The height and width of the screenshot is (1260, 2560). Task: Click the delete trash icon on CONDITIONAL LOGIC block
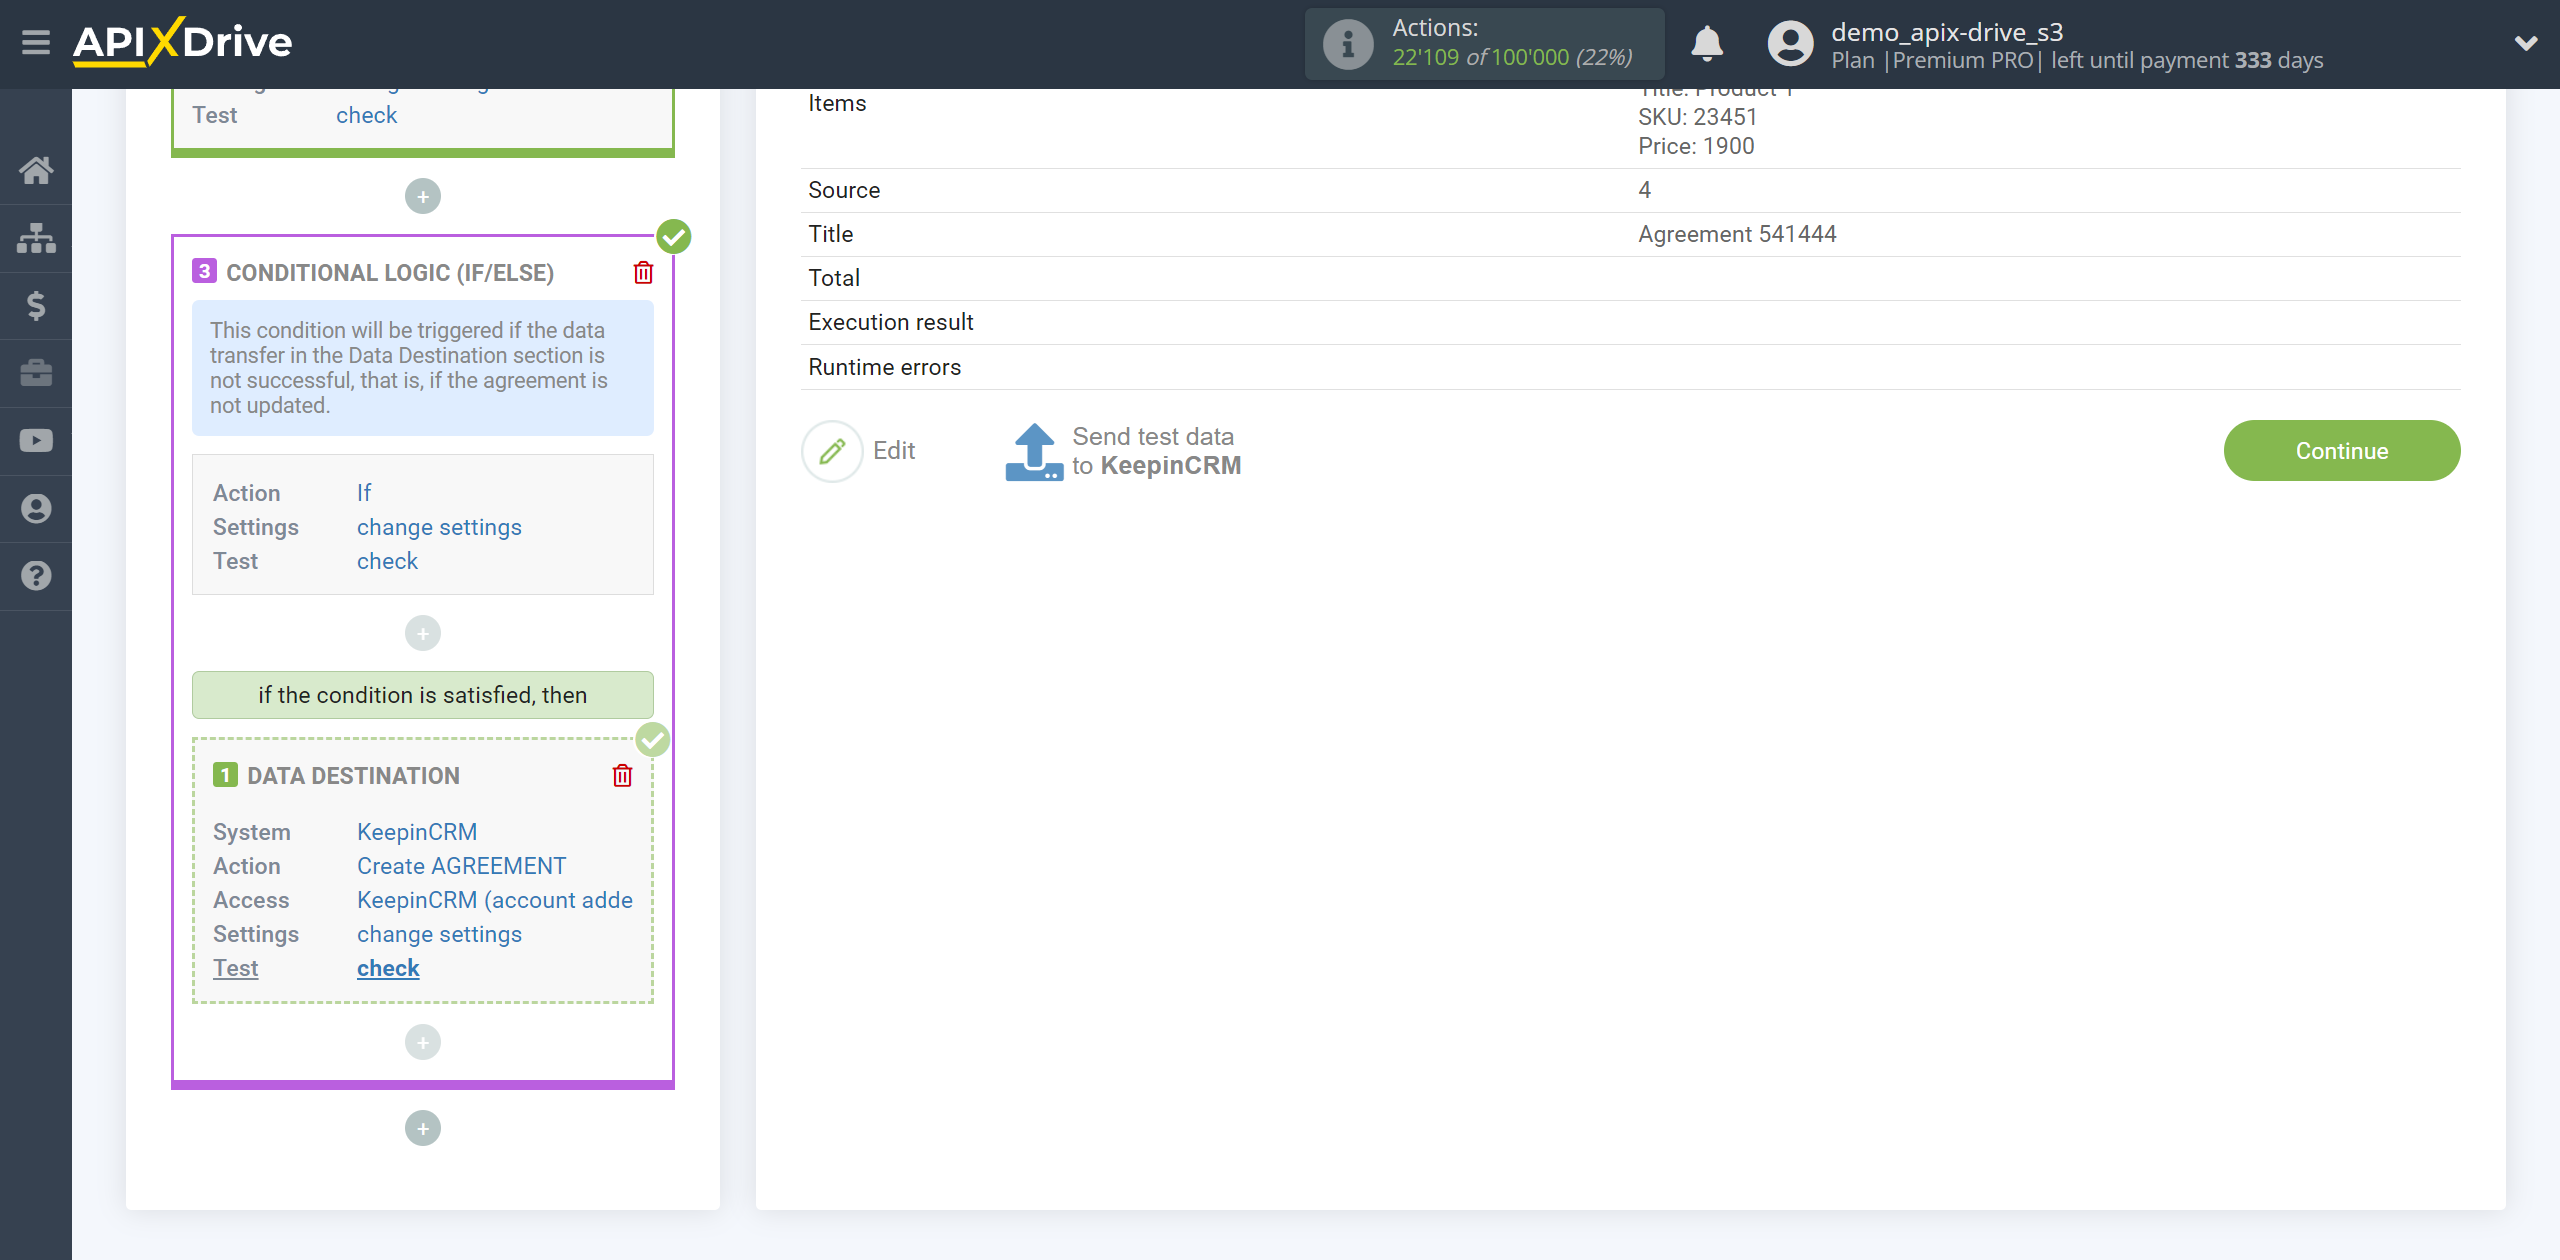pos(645,273)
